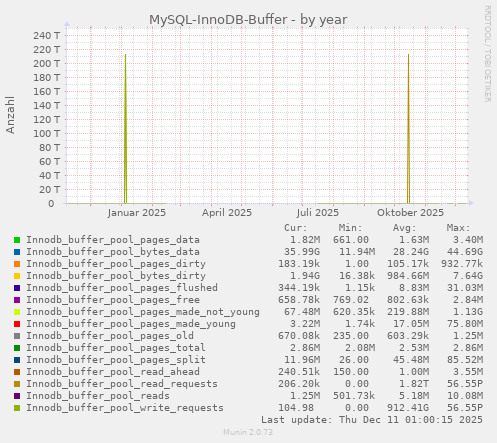
Task: Click the olive read_requests legend swatch
Action: (x=17, y=384)
